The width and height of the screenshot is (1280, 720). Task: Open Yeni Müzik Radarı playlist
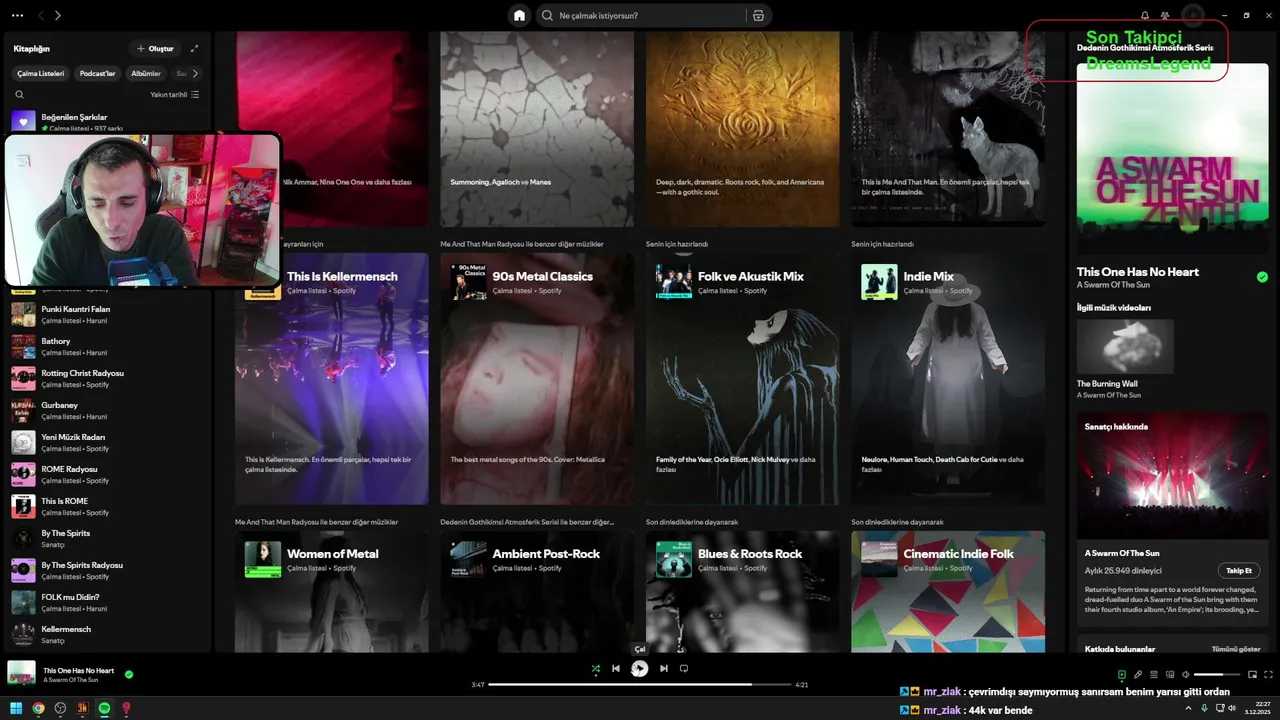[x=108, y=442]
